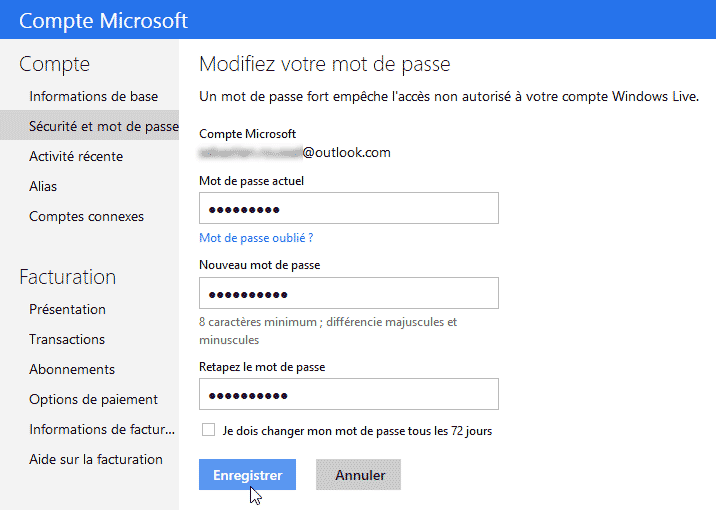Enable the 72-day password change checkbox
Viewport: 716px width, 510px height.
point(208,430)
